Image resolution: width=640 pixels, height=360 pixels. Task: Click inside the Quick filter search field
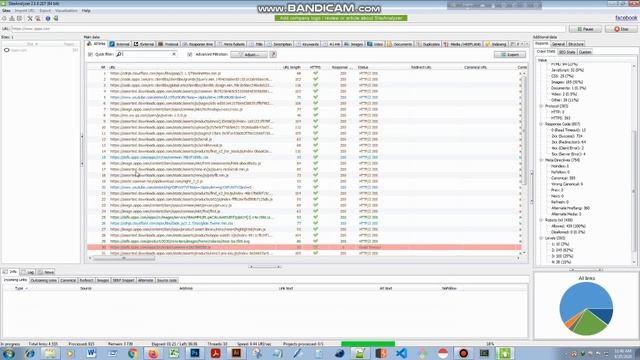tap(146, 54)
